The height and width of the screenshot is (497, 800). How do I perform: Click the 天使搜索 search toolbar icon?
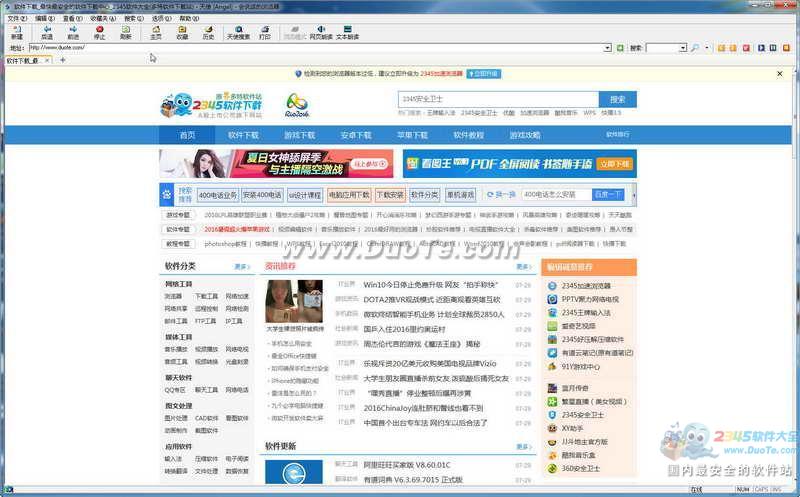[x=238, y=33]
